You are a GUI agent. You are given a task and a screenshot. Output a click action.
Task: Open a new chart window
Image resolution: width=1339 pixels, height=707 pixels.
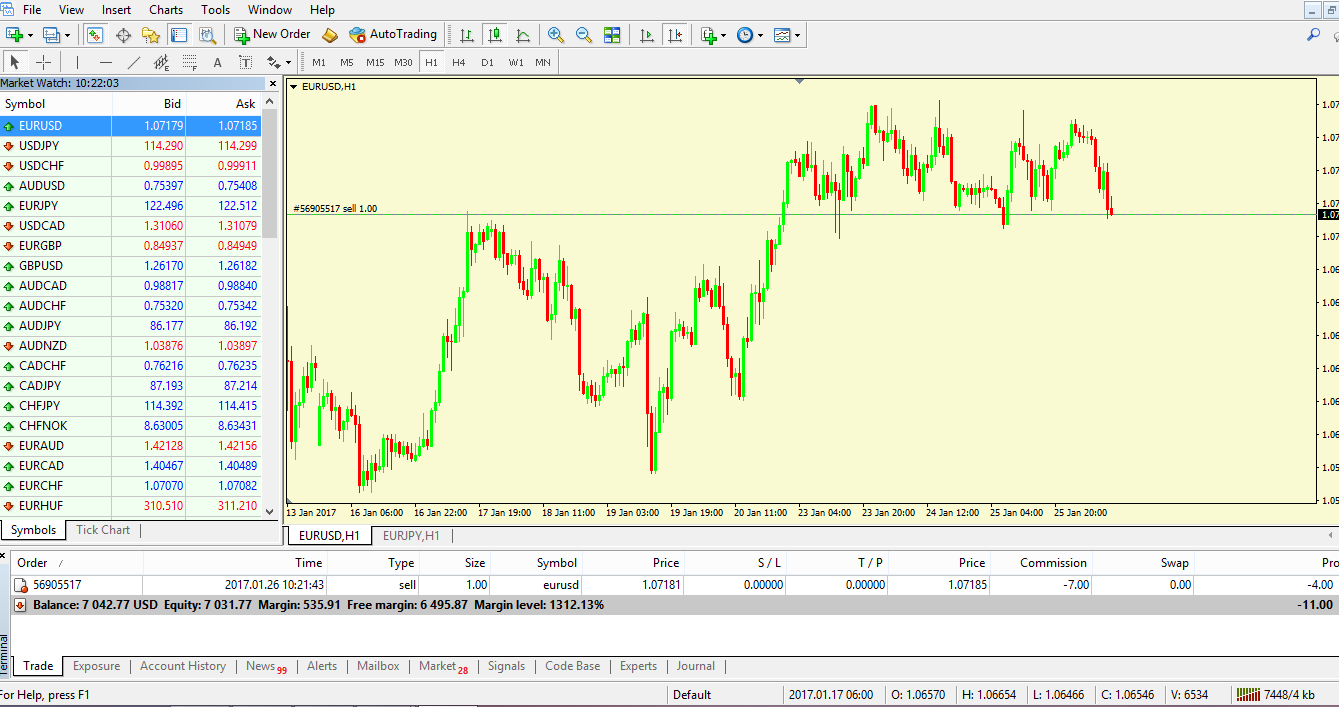click(x=16, y=34)
